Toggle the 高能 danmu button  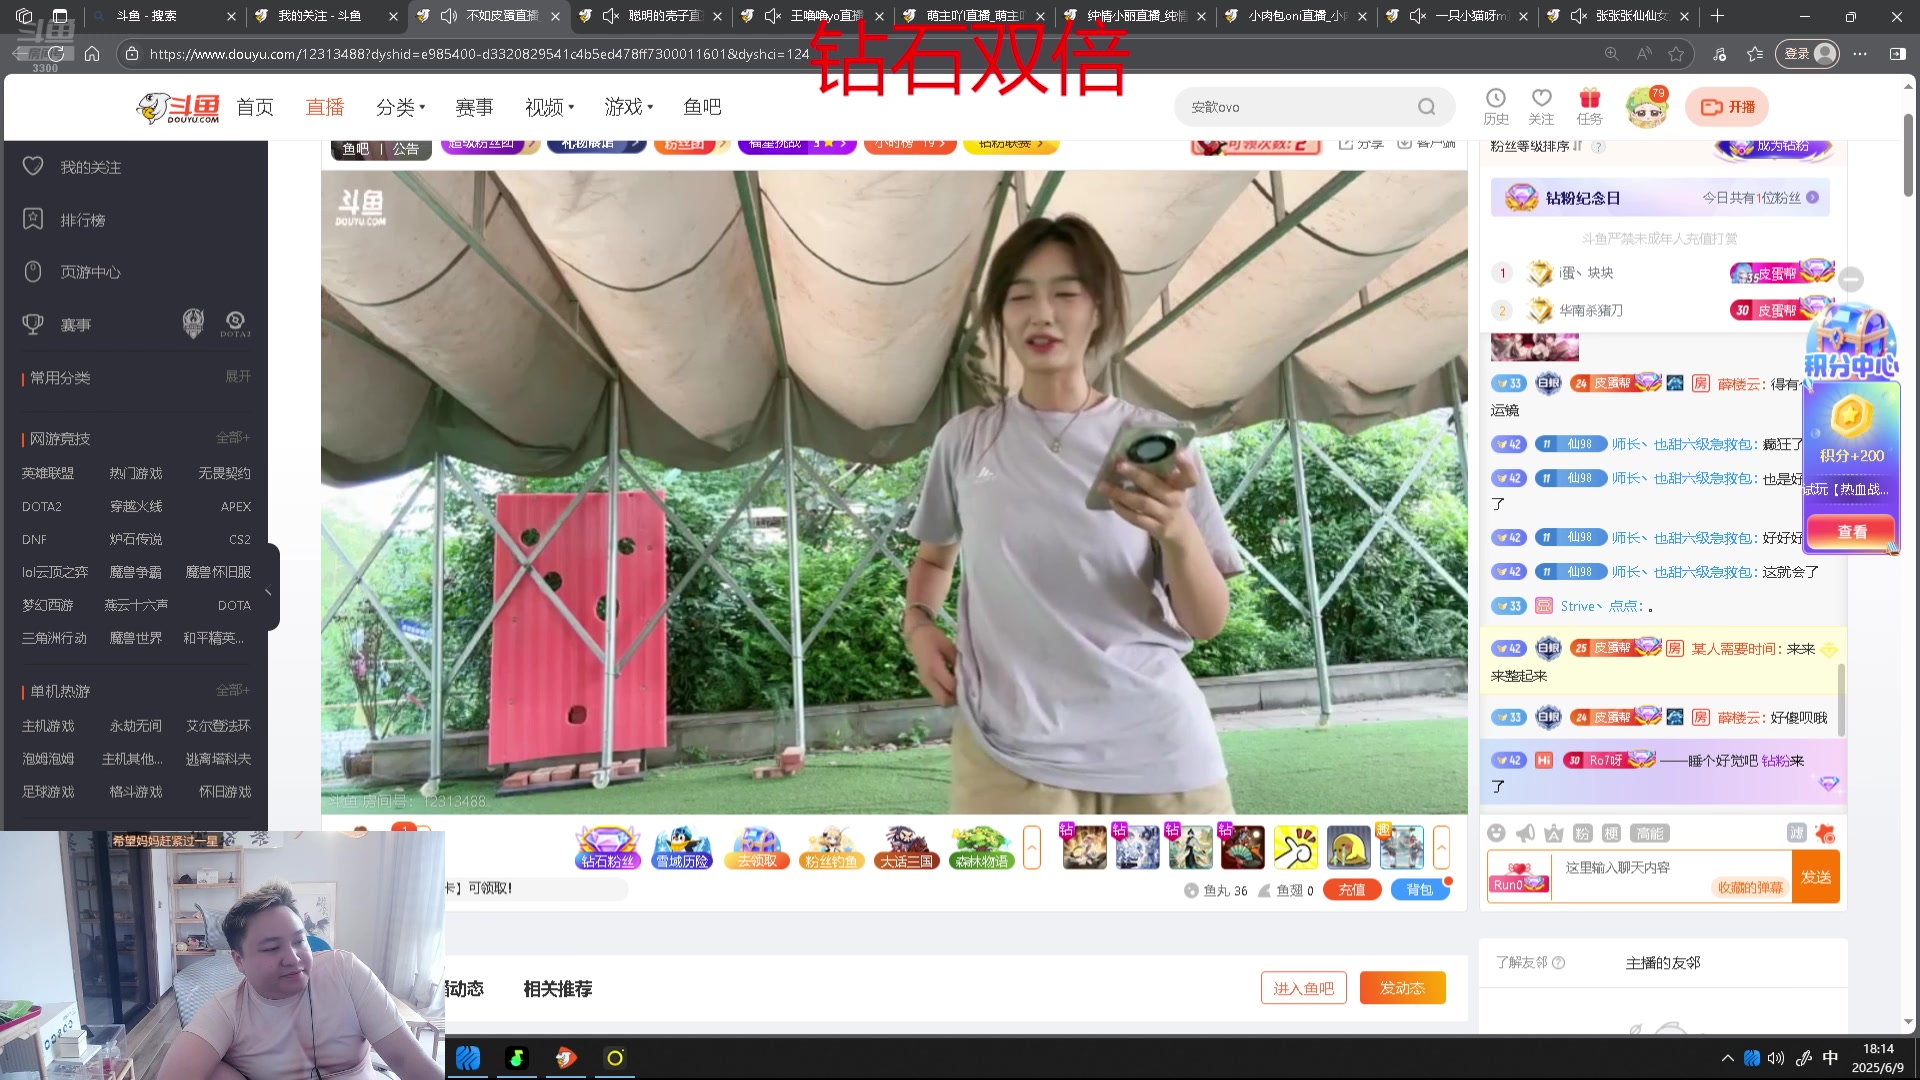1649,833
